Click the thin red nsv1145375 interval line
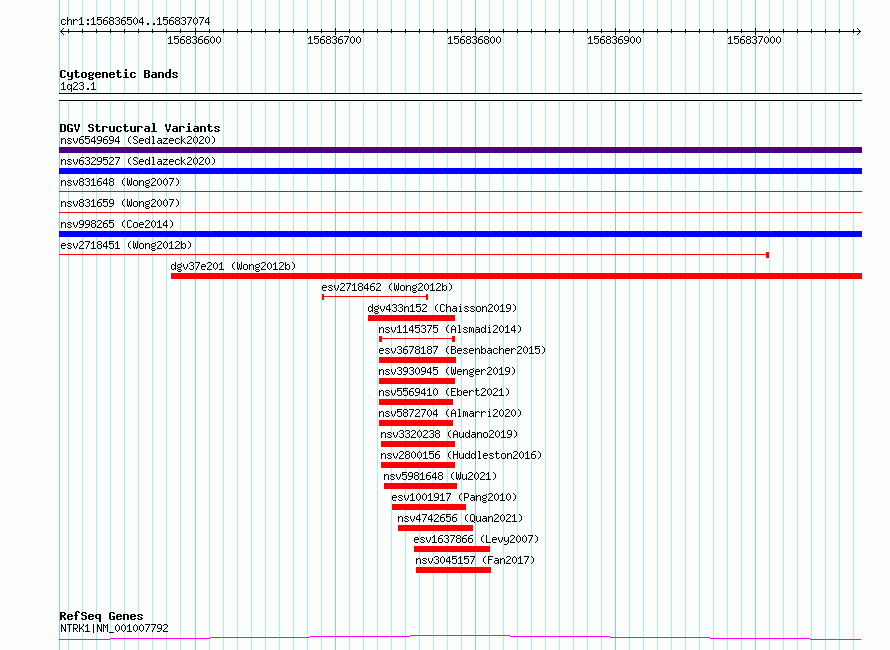890x650 pixels. click(417, 339)
